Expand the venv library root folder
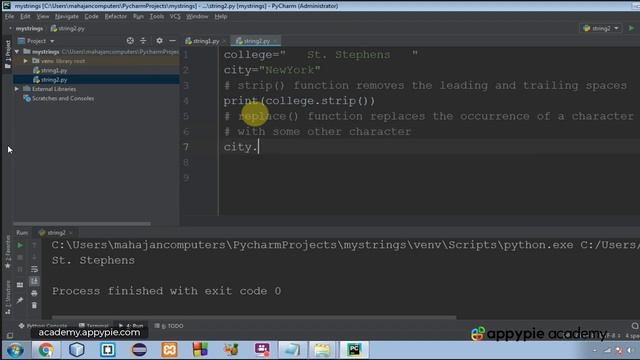The height and width of the screenshot is (360, 640). click(26, 61)
